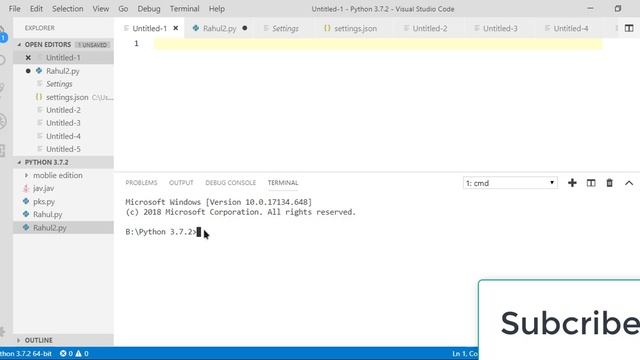
Task: Open pks.py file in explorer
Action: coord(63,201)
